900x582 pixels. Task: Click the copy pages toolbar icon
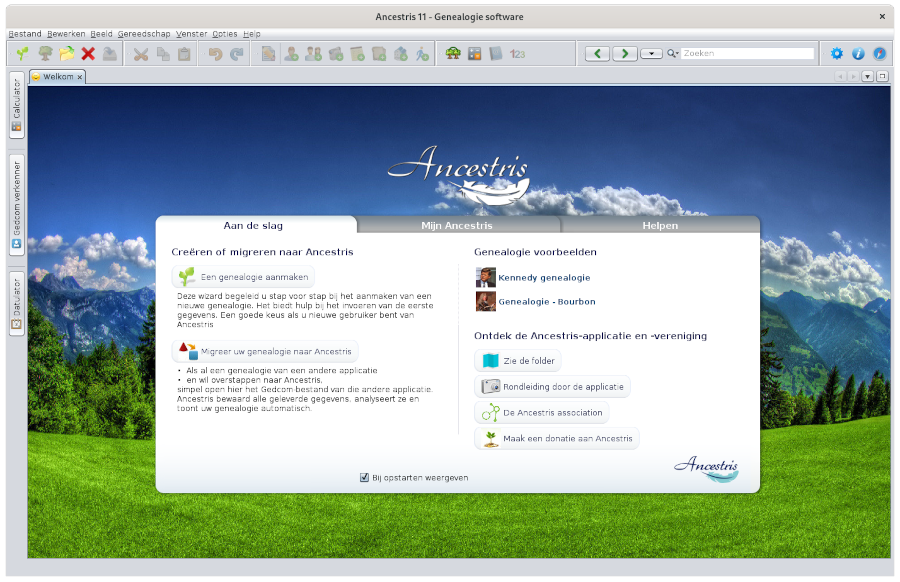163,54
